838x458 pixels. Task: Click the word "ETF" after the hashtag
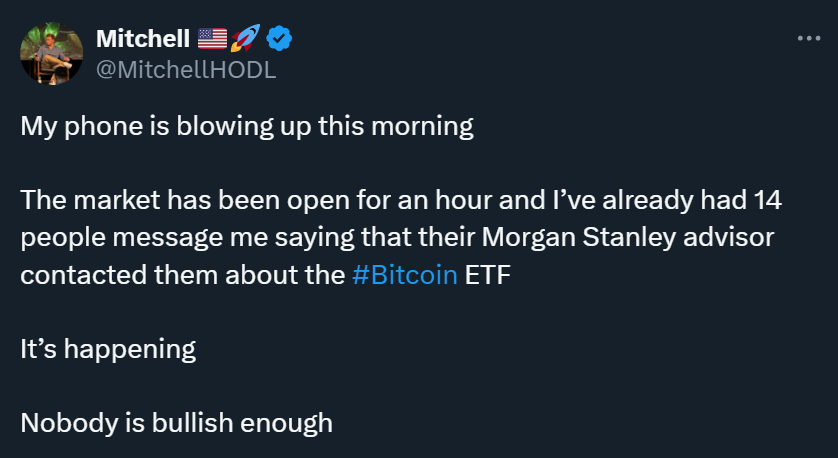[x=488, y=276]
